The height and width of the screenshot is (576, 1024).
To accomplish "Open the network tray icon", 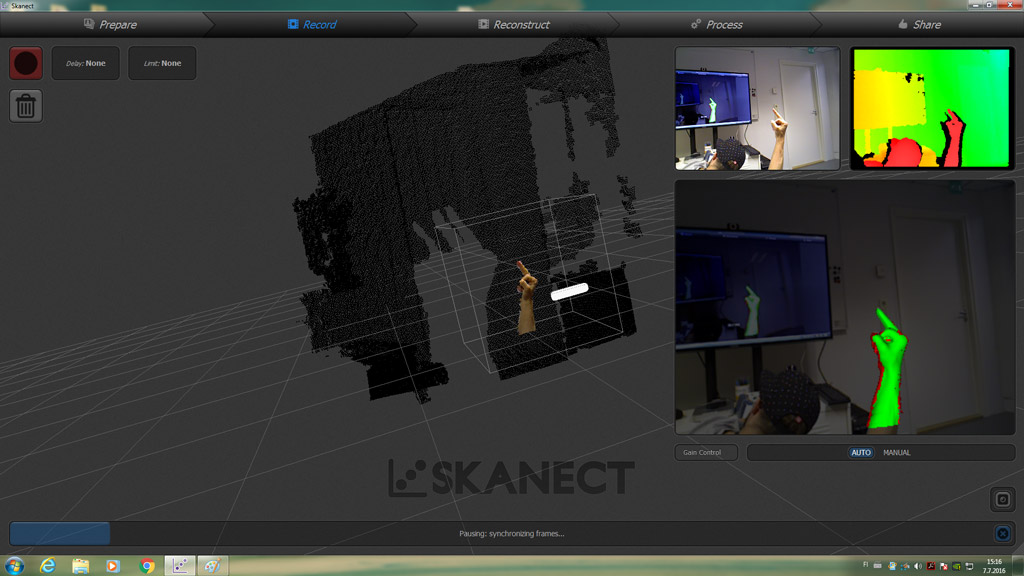I will pyautogui.click(x=970, y=566).
